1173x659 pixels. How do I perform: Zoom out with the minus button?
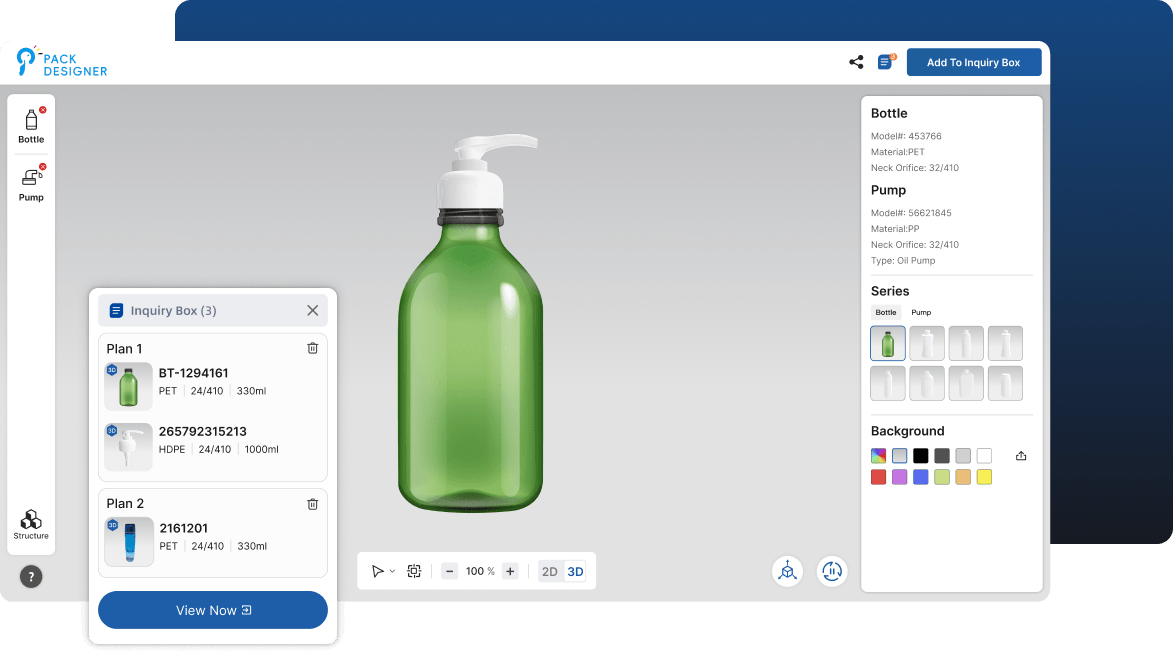click(x=449, y=571)
